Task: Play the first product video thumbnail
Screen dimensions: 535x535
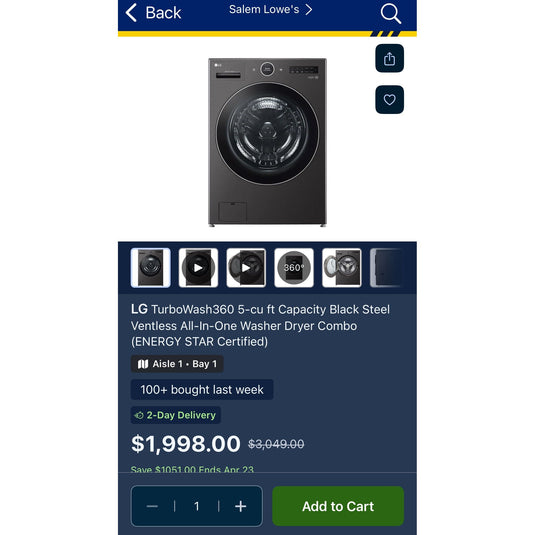Action: (x=198, y=268)
